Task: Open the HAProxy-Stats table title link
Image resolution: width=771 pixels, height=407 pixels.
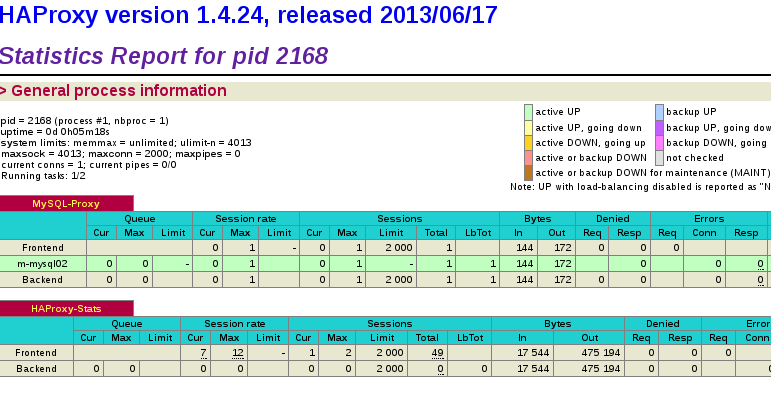Action: point(66,309)
